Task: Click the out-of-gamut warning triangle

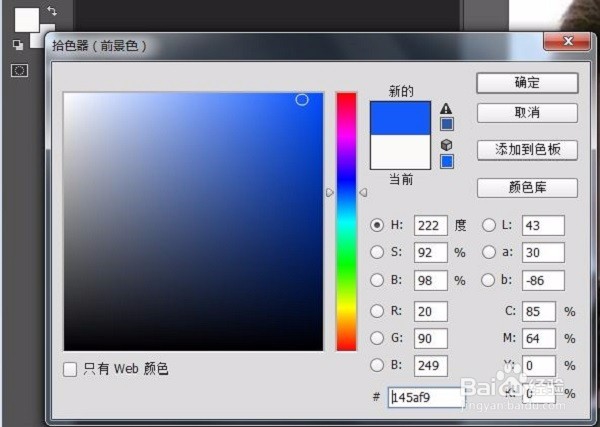Action: (446, 109)
